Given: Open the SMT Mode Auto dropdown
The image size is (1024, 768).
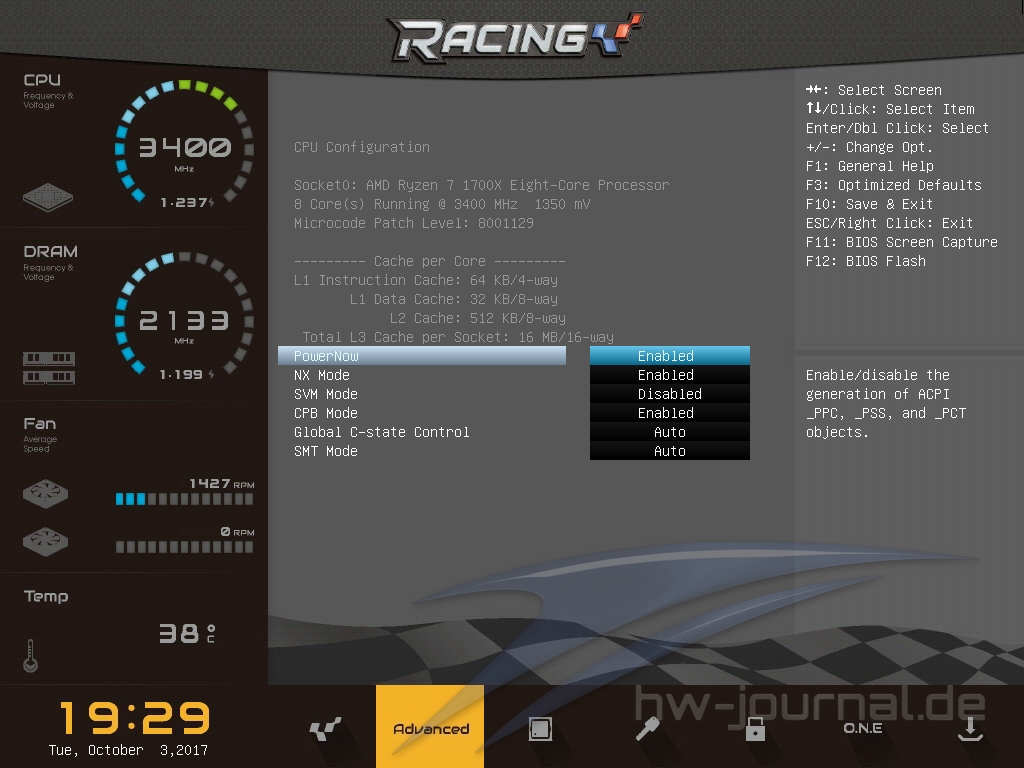Looking at the screenshot, I should pos(669,451).
